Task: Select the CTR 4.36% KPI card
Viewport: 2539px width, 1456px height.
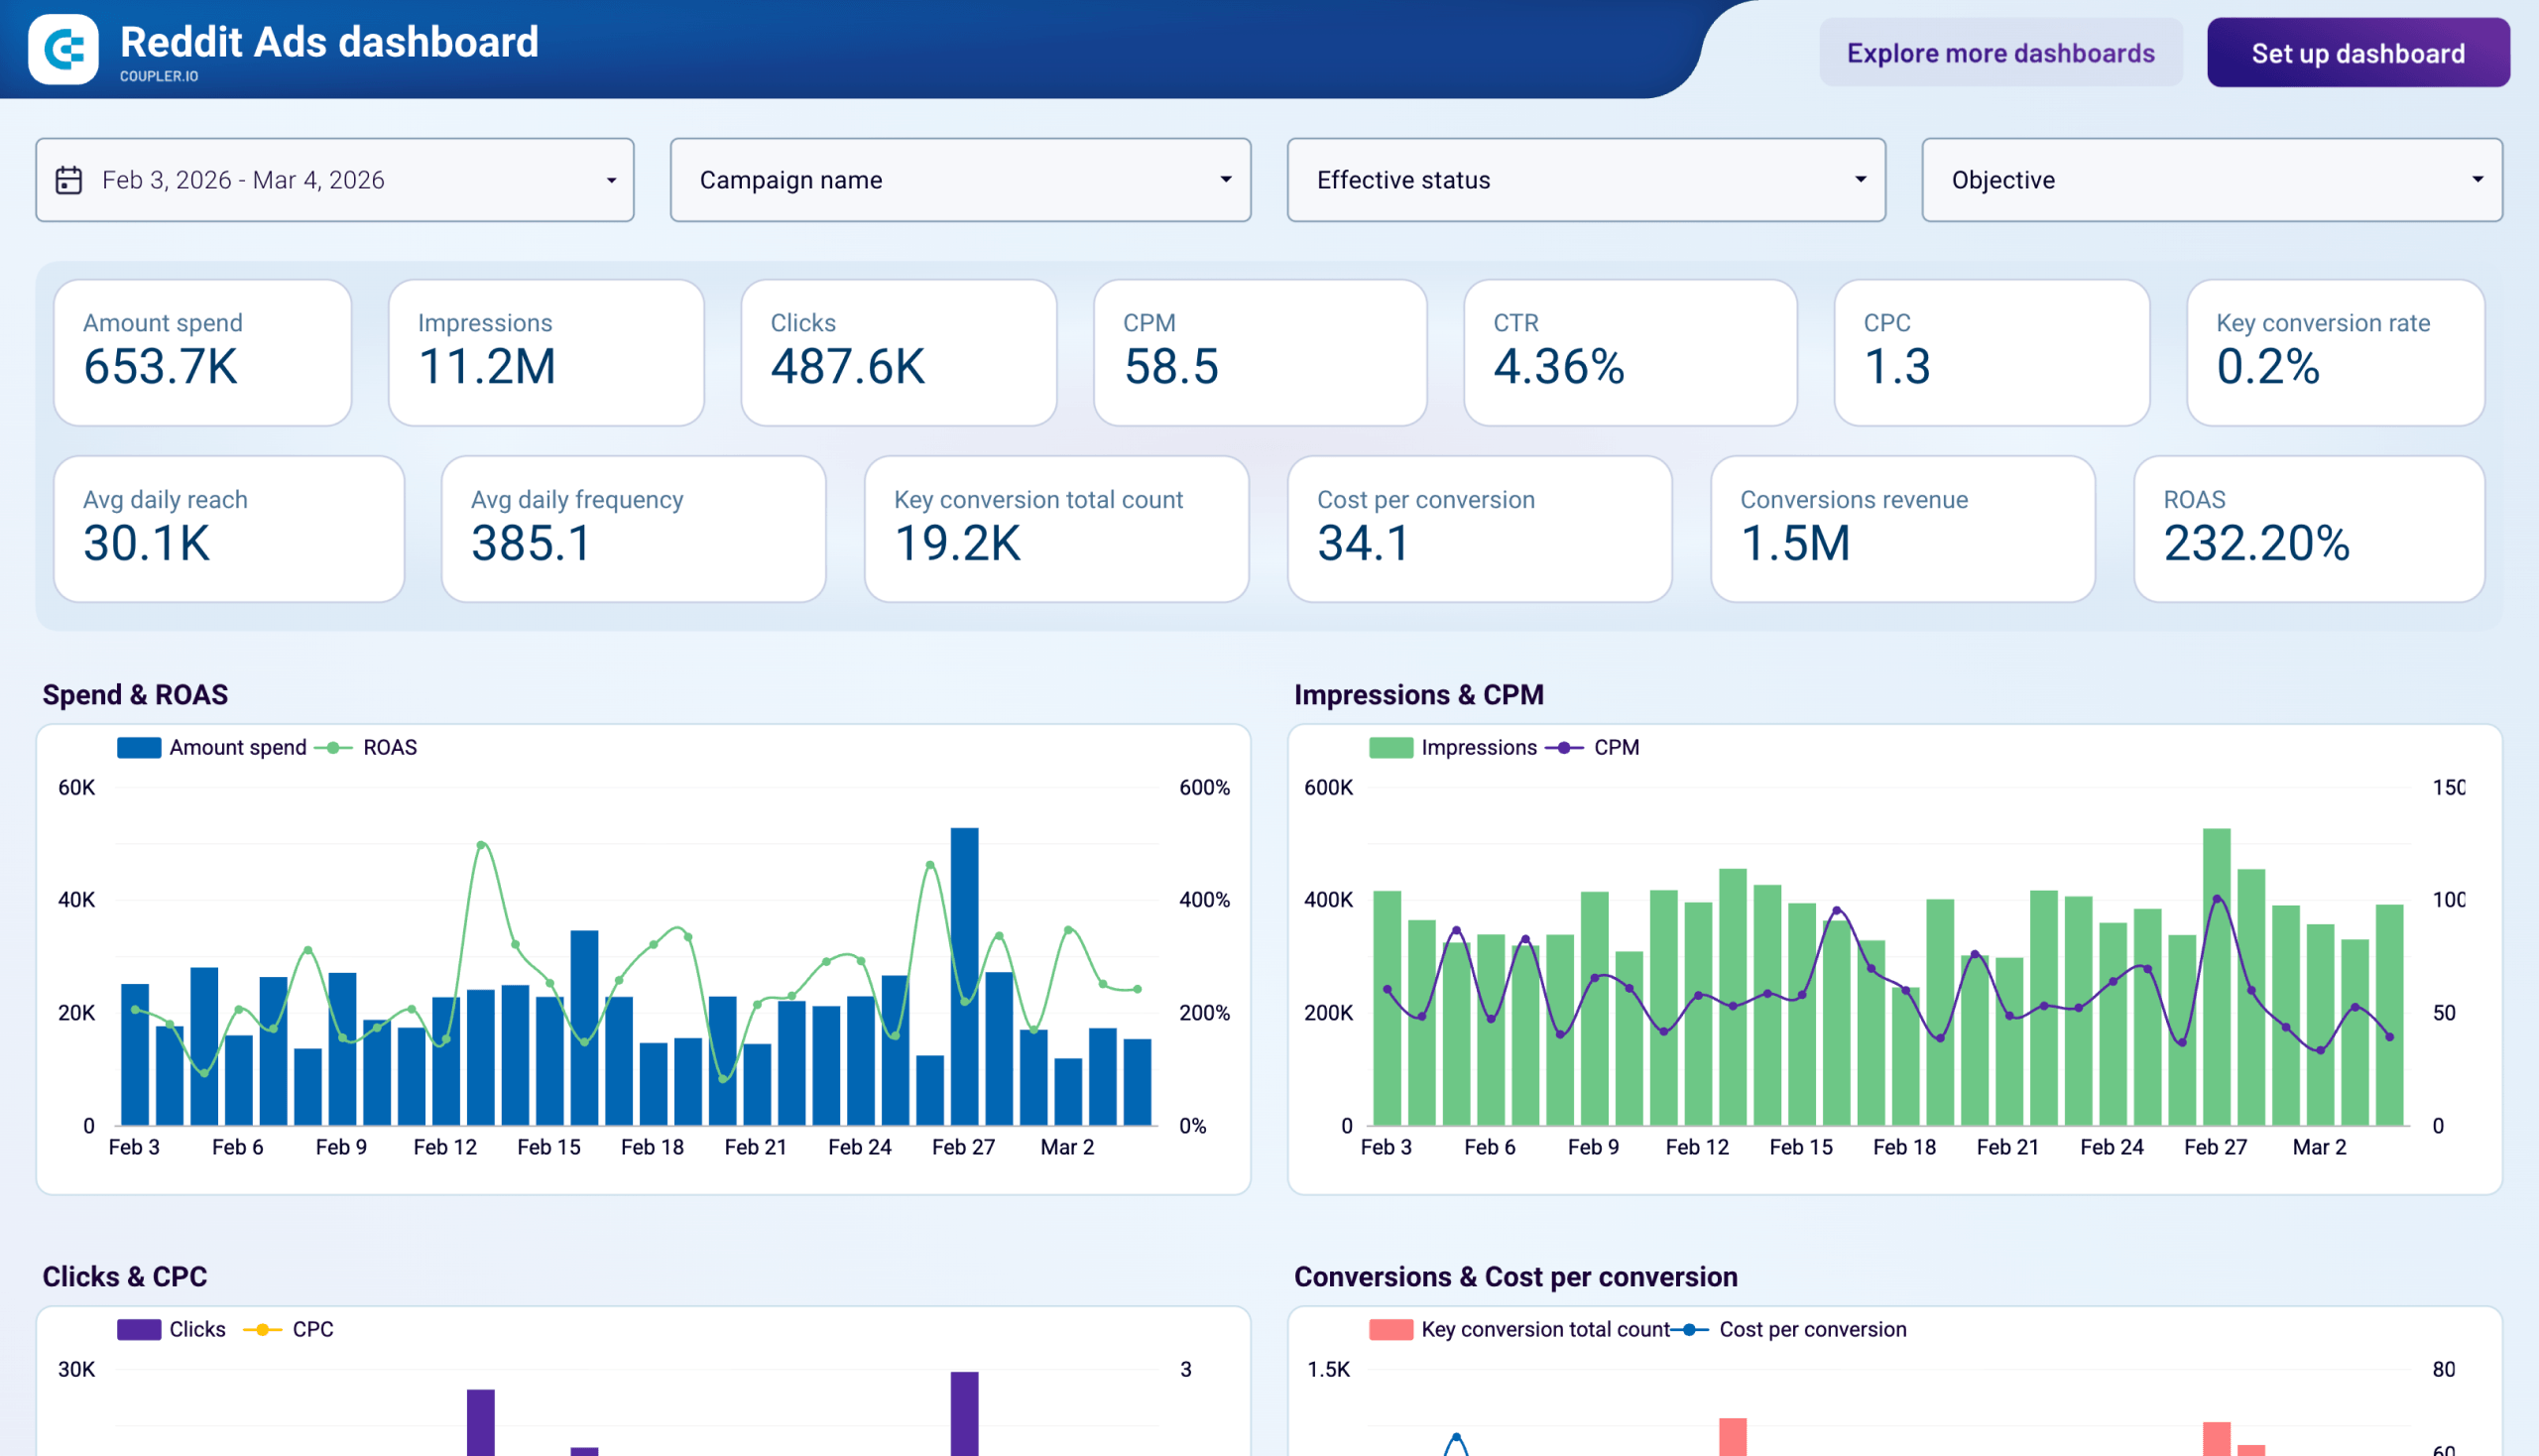Action: pos(1629,352)
